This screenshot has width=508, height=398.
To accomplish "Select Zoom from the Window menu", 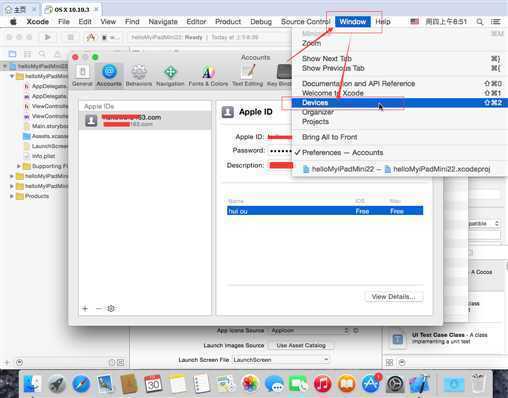I will click(x=400, y=43).
